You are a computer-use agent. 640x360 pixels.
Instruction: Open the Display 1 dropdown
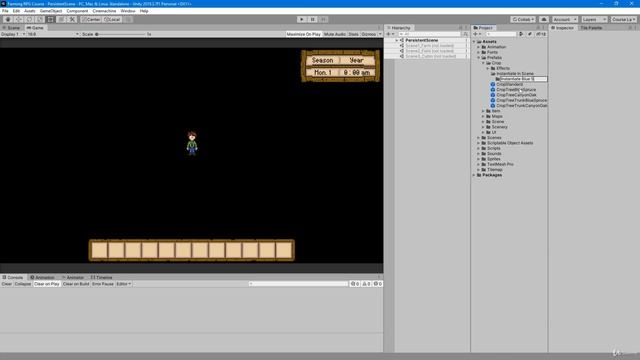[13, 34]
